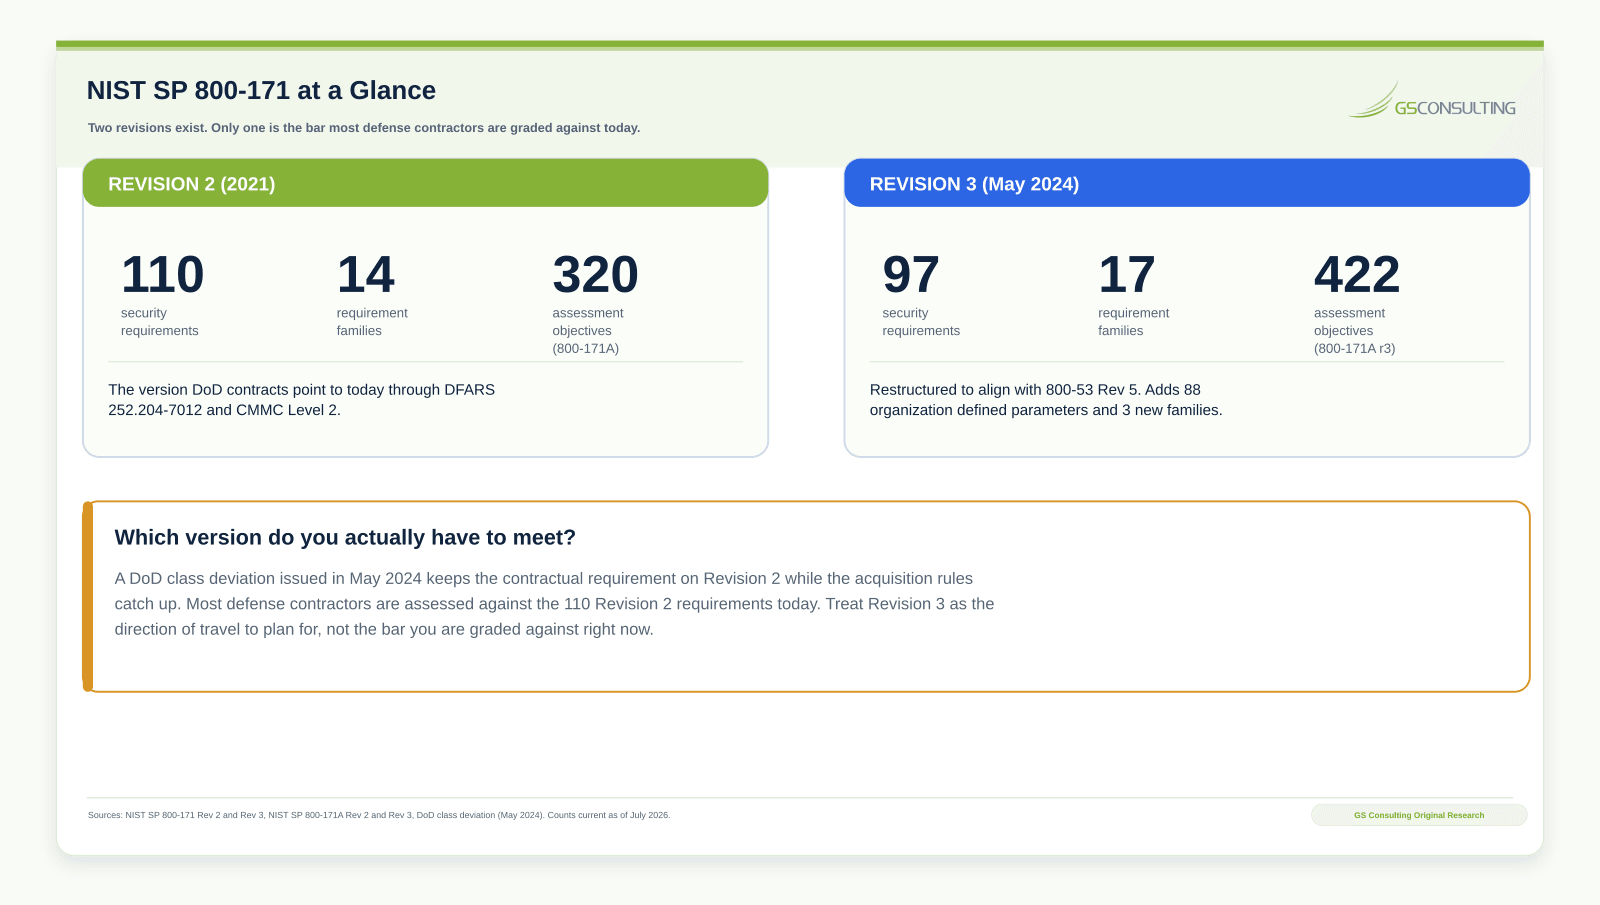The height and width of the screenshot is (905, 1600).
Task: Click the DoD class deviation paragraph
Action: (x=554, y=604)
